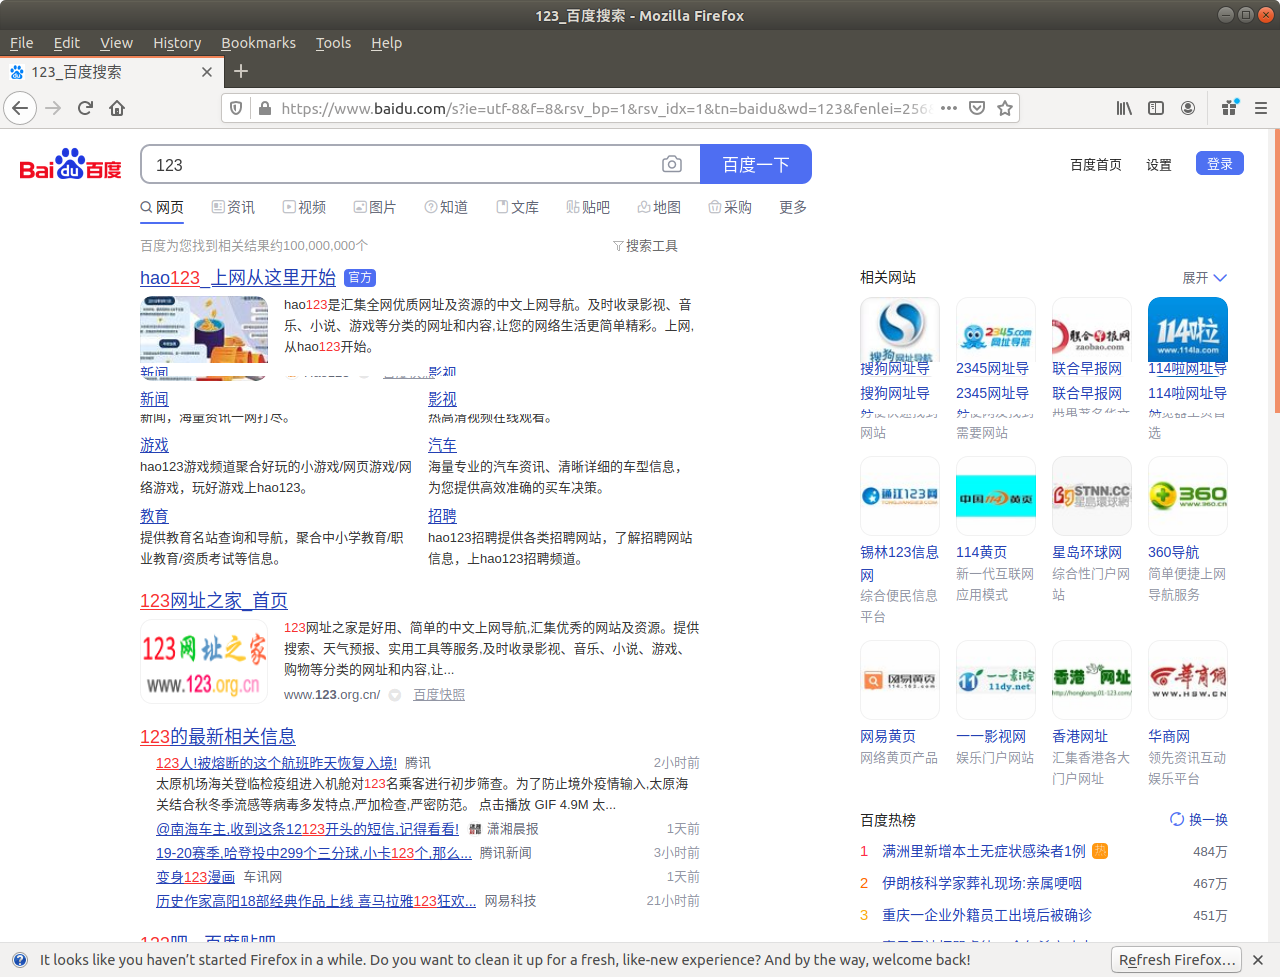The image size is (1280, 977).
Task: Open the Help menu
Action: tap(386, 43)
